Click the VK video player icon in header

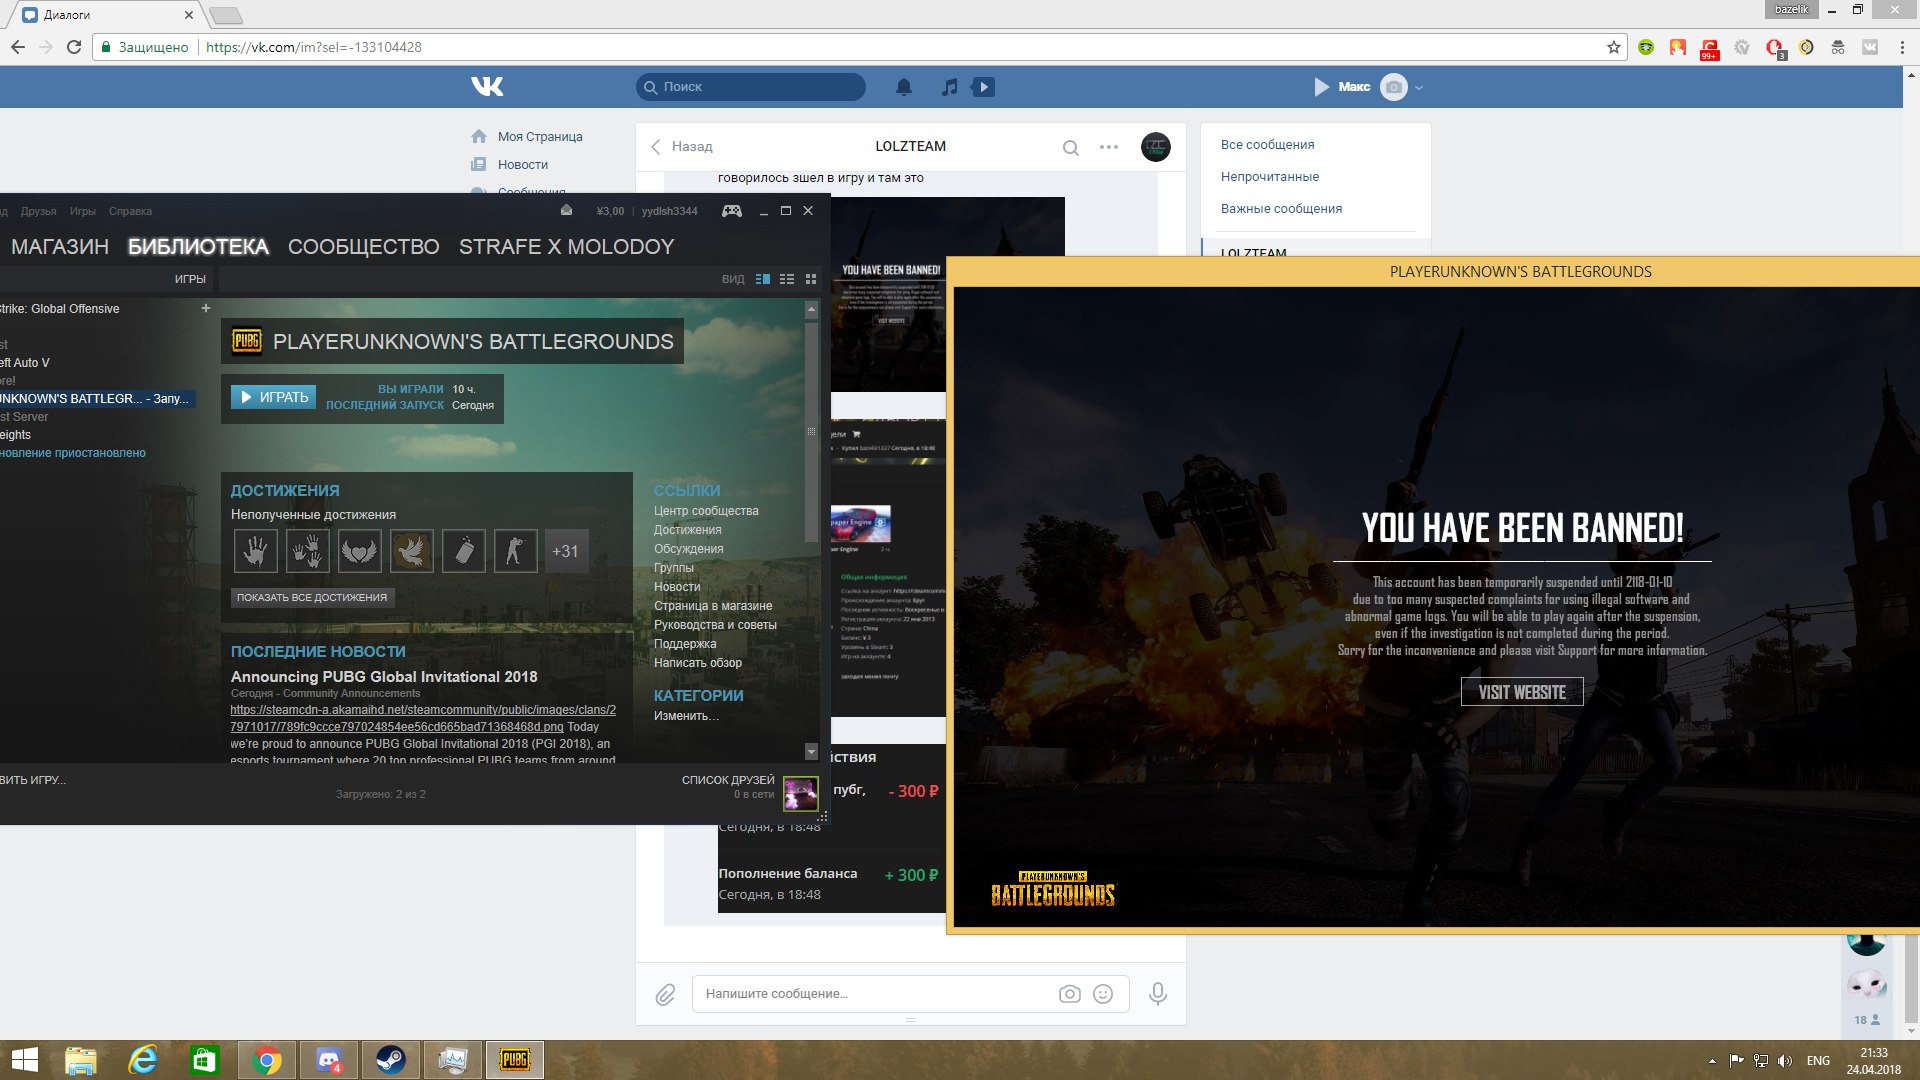(x=984, y=87)
